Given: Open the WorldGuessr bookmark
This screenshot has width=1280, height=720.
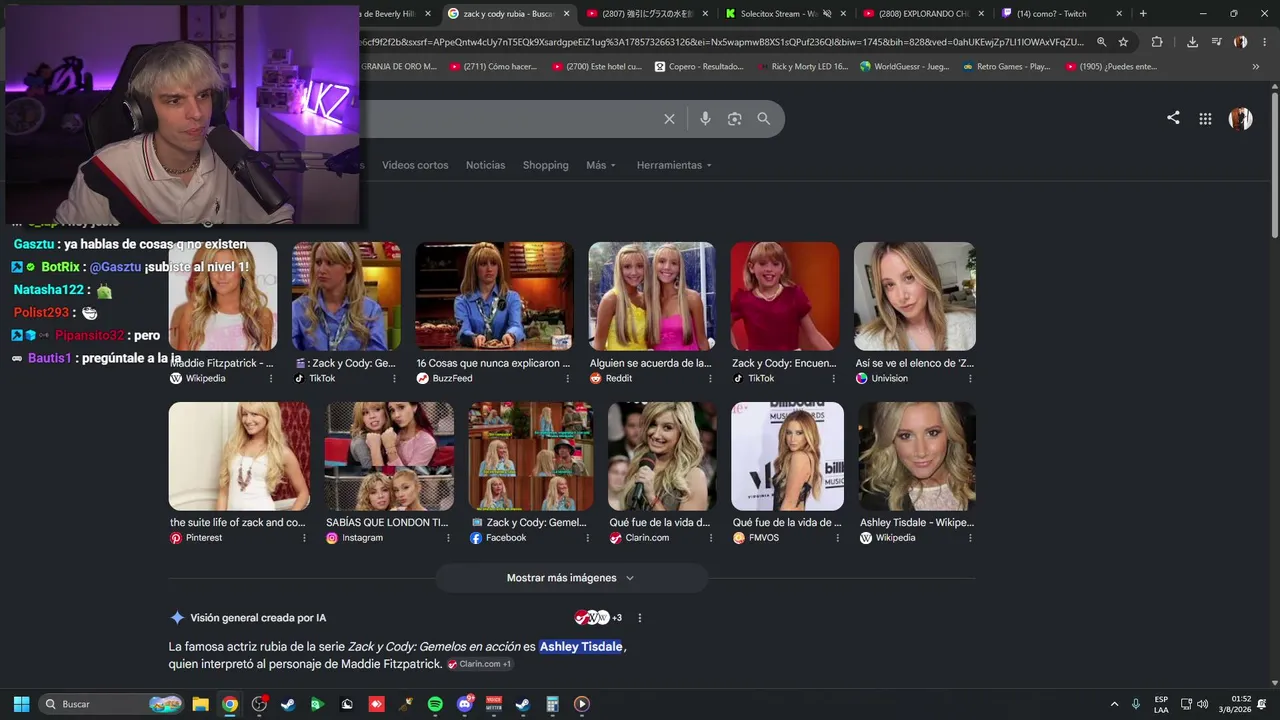Looking at the screenshot, I should [904, 67].
